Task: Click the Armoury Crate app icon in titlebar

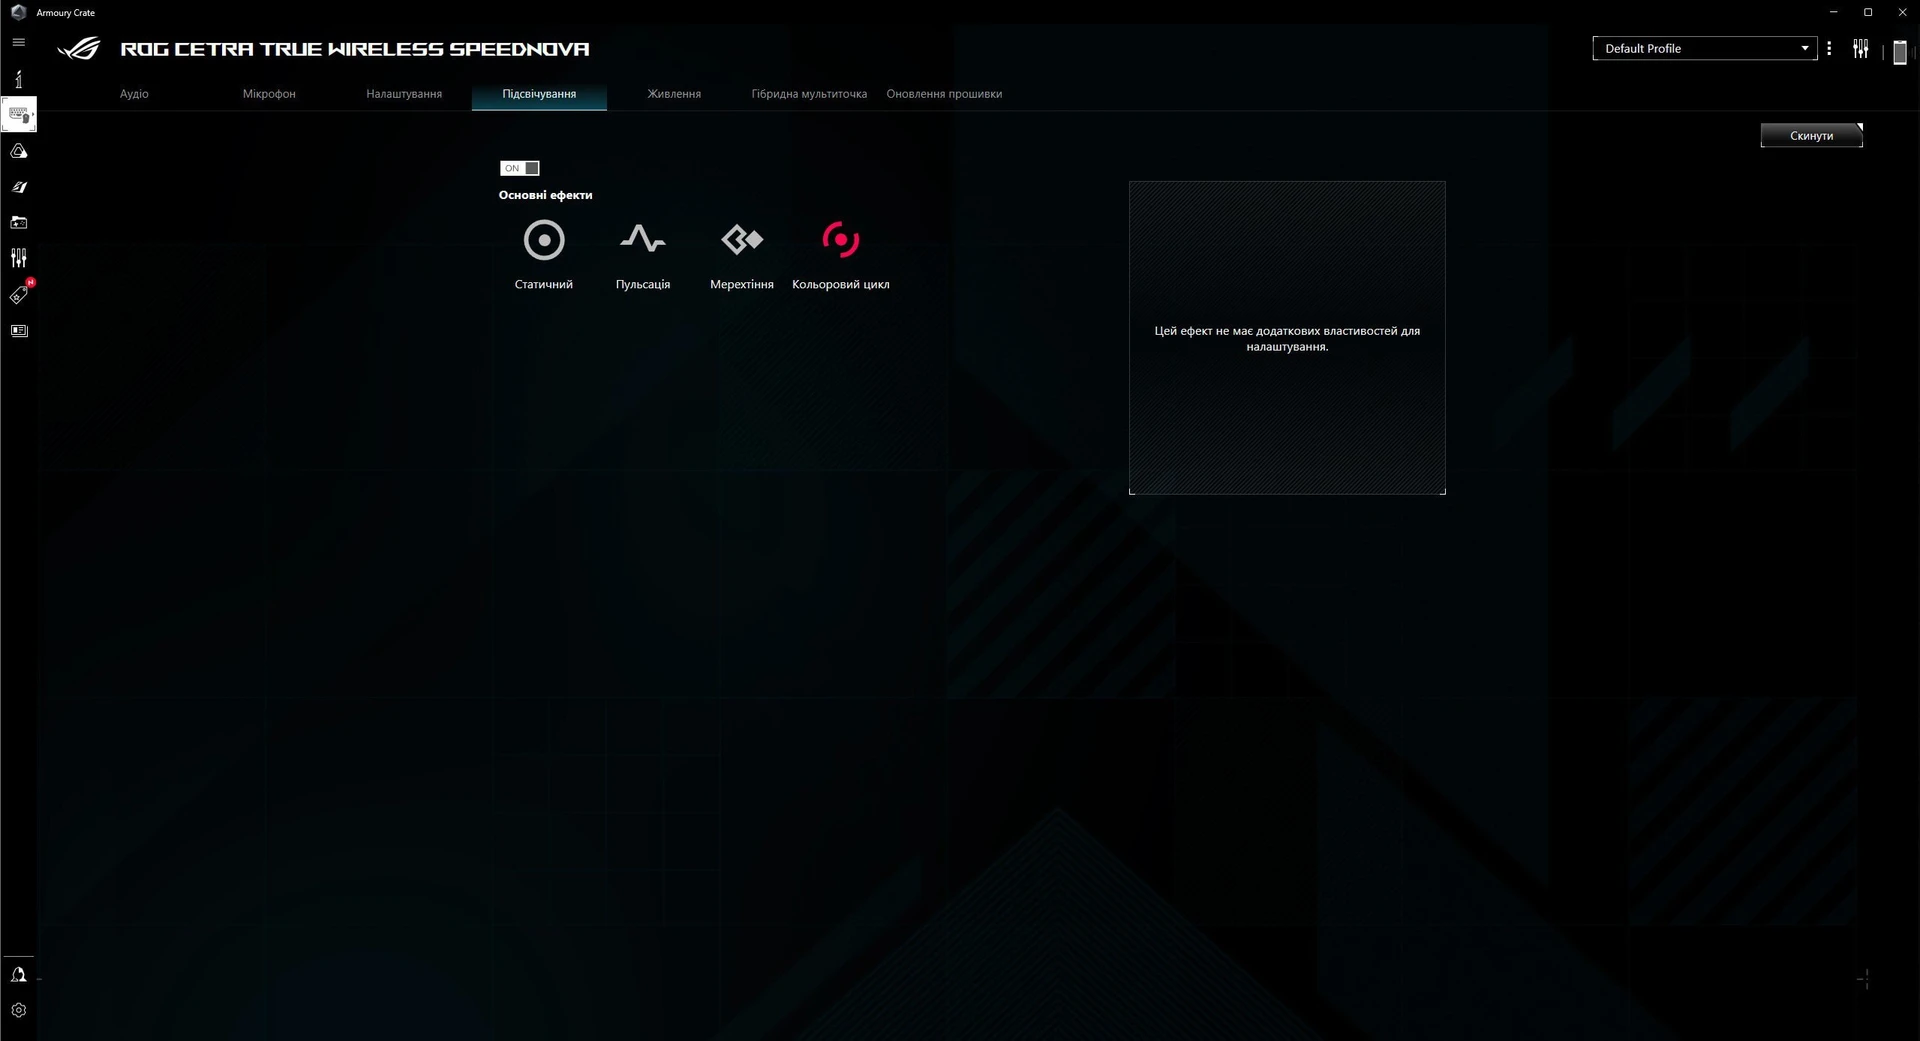Action: point(18,12)
